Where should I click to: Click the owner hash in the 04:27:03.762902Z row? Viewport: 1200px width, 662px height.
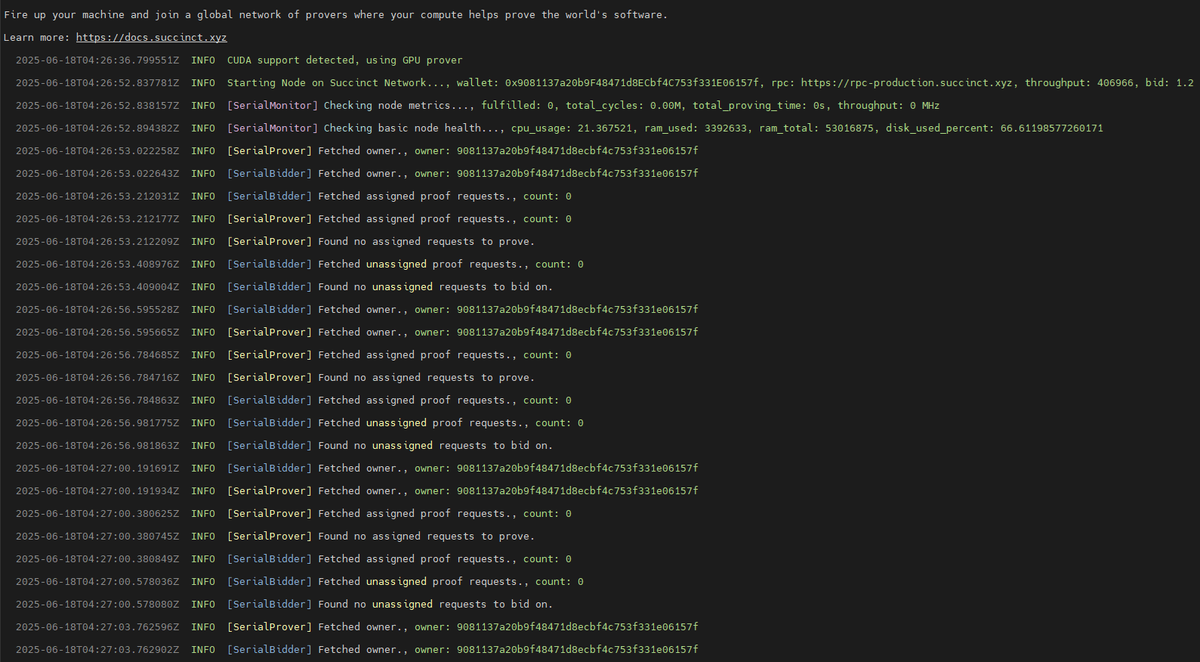click(x=577, y=649)
